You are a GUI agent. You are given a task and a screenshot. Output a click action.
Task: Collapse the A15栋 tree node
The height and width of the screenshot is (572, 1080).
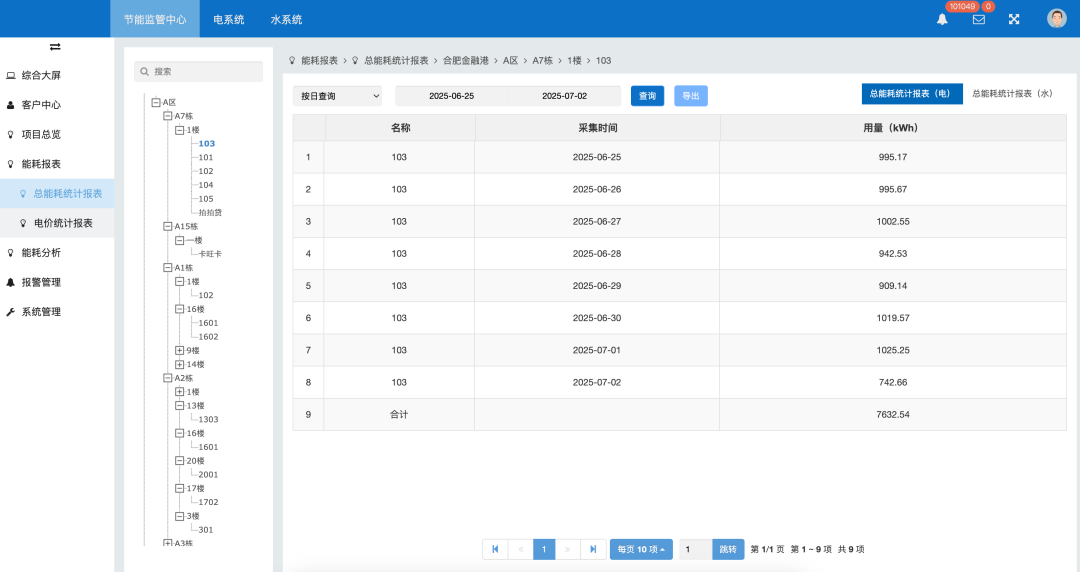point(167,226)
